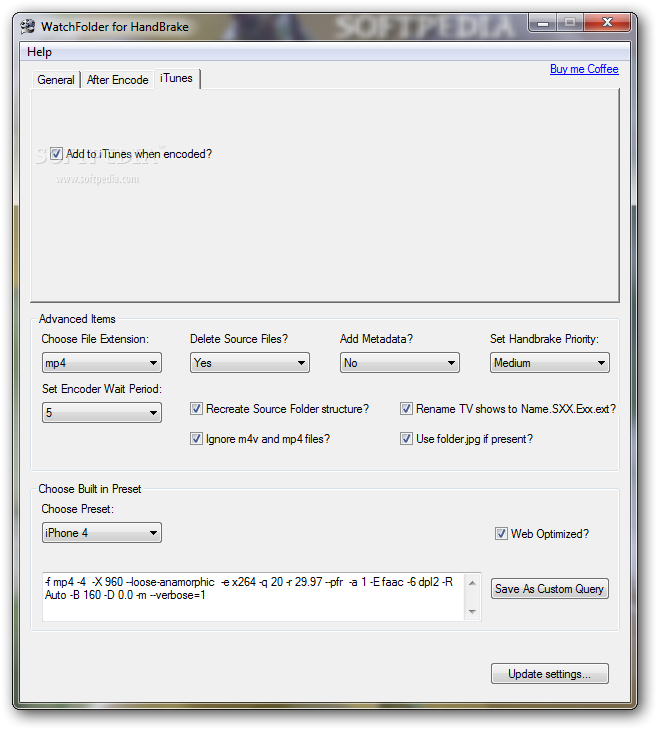This screenshot has height=730, width=658.
Task: Open the Add Metadata dropdown
Action: [x=400, y=363]
